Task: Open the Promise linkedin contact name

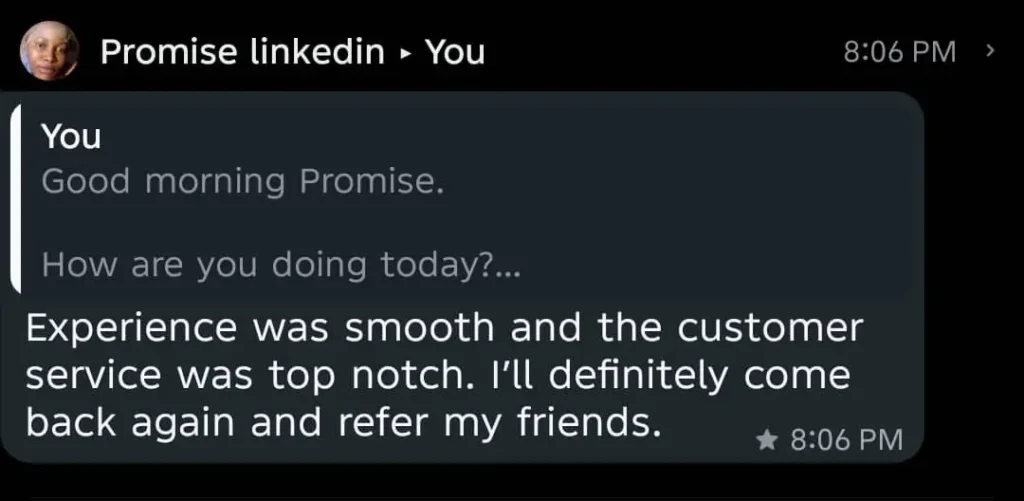Action: [242, 52]
